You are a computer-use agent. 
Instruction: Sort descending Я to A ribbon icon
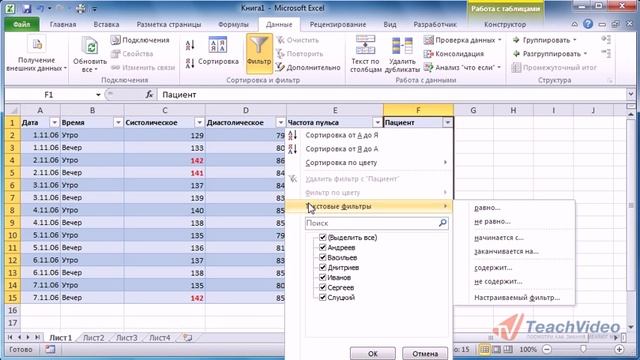(190, 63)
